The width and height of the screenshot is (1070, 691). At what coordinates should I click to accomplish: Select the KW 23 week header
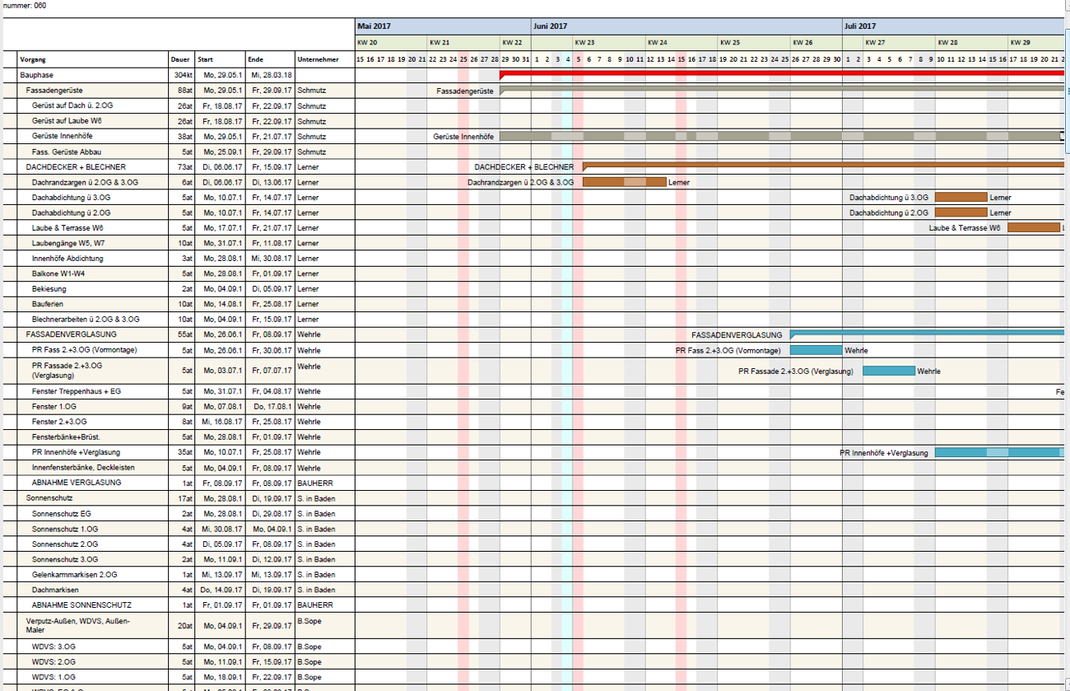pyautogui.click(x=584, y=43)
